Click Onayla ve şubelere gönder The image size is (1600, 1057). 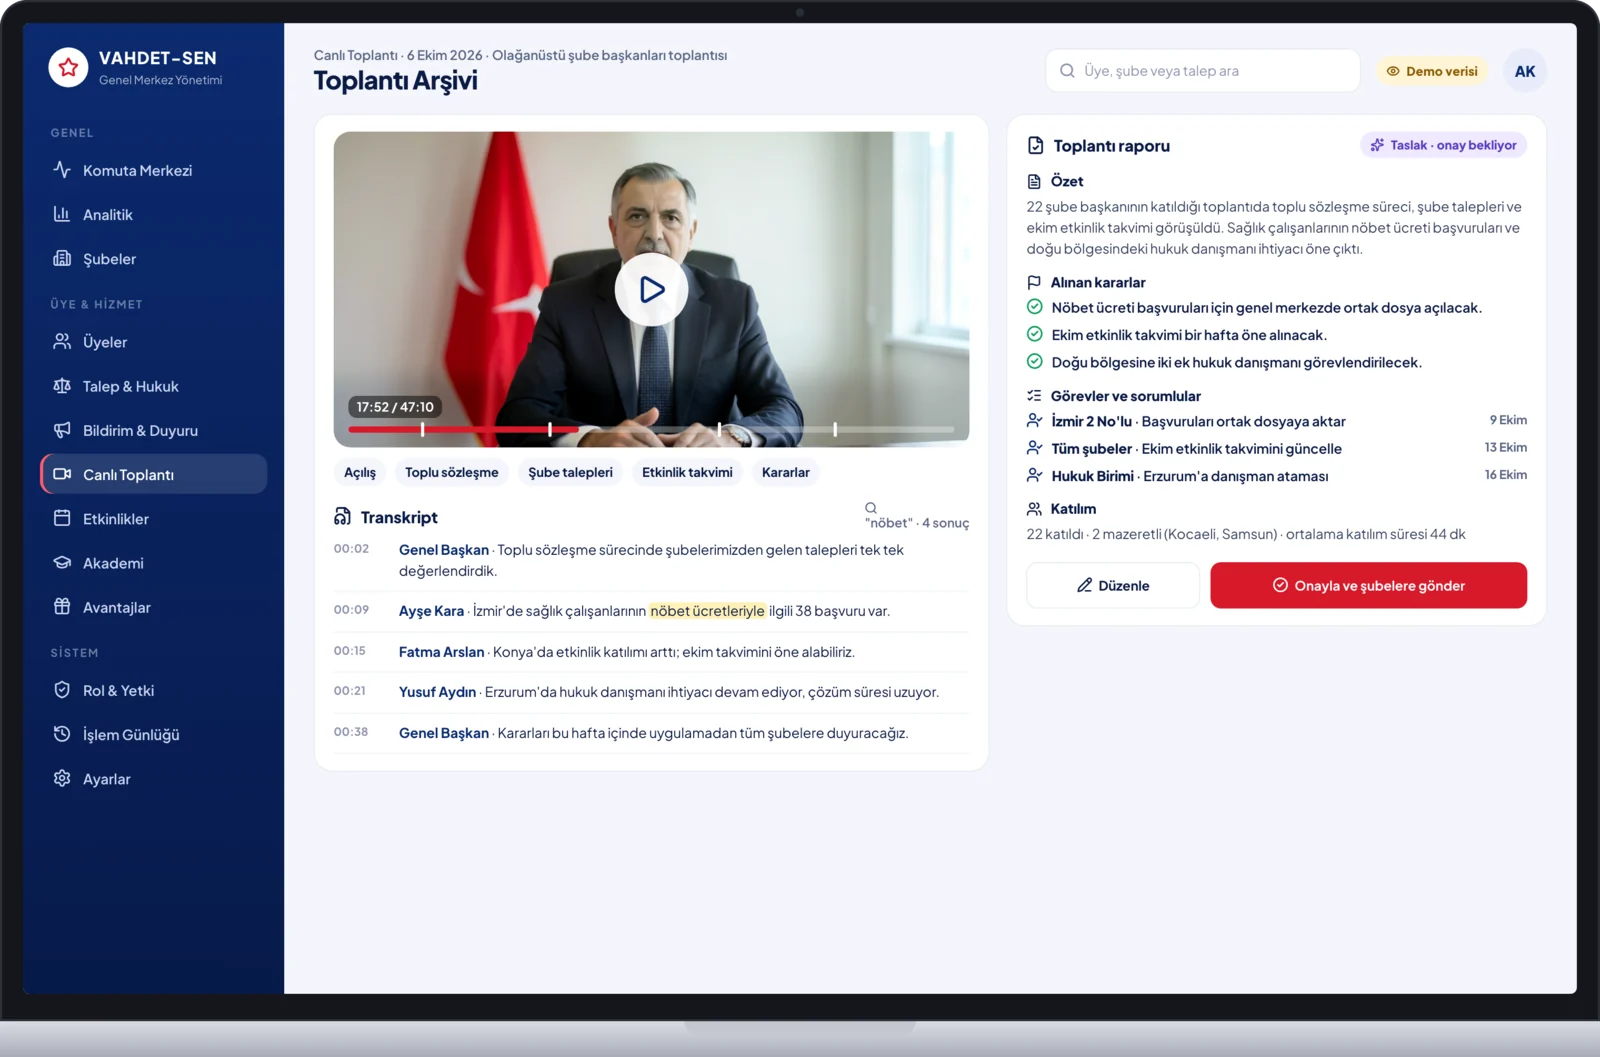[1368, 585]
